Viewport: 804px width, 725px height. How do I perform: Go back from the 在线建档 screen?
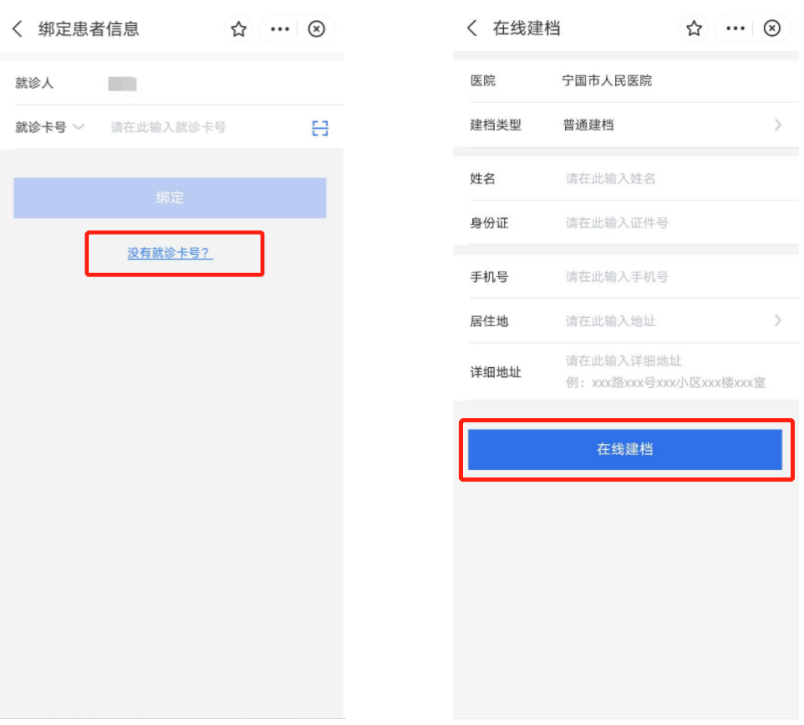(x=472, y=28)
